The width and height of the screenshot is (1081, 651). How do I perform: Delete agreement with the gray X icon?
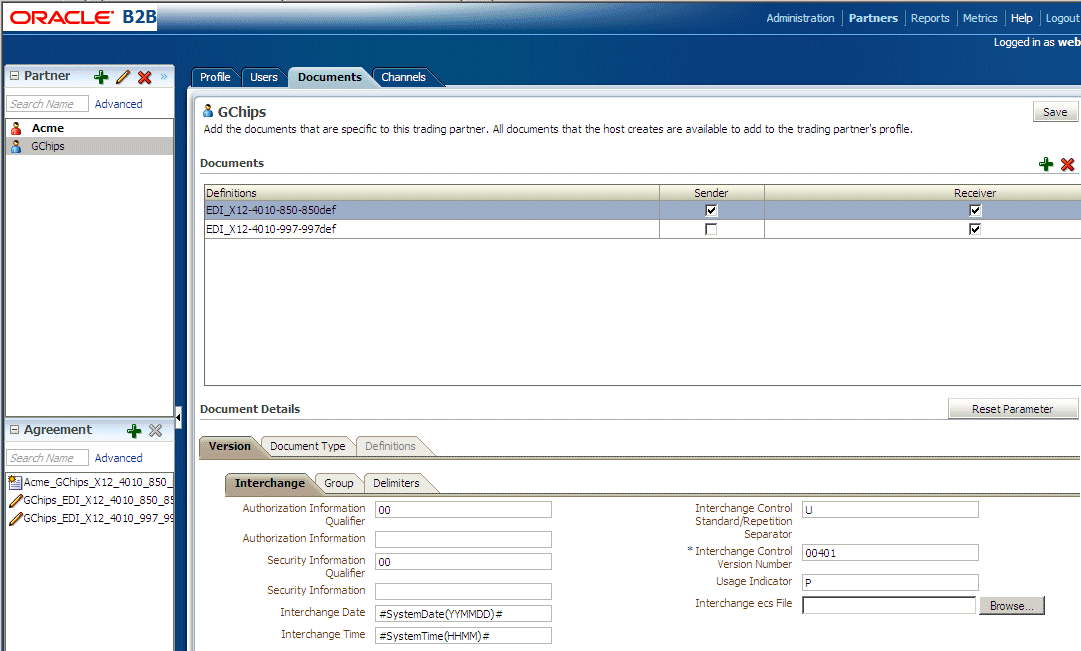155,431
